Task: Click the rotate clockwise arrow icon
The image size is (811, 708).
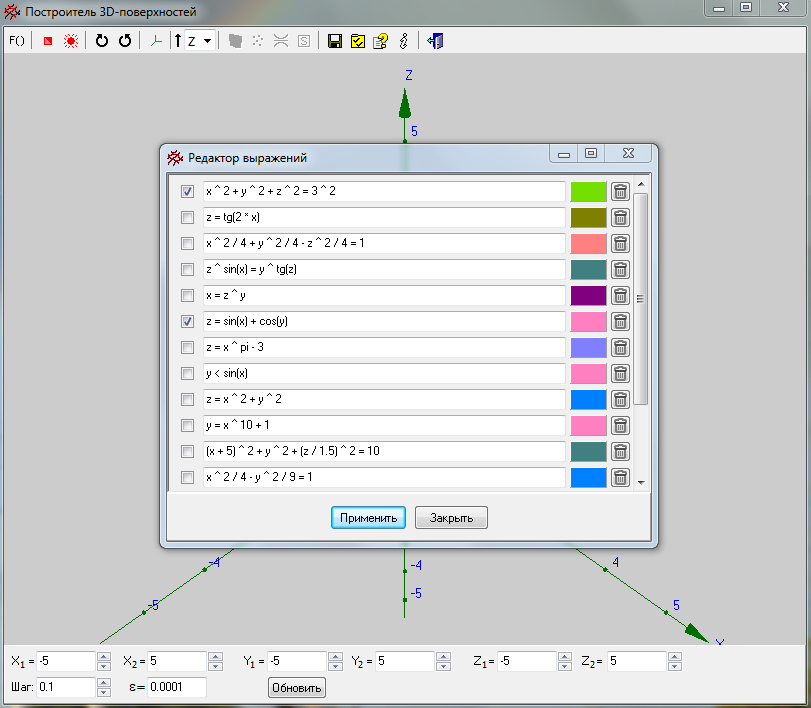Action: pos(101,41)
